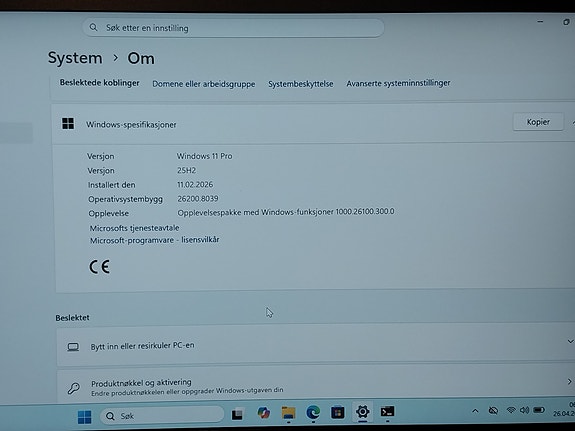Open Systembeskyttelse link
This screenshot has width=575, height=431.
(x=301, y=84)
